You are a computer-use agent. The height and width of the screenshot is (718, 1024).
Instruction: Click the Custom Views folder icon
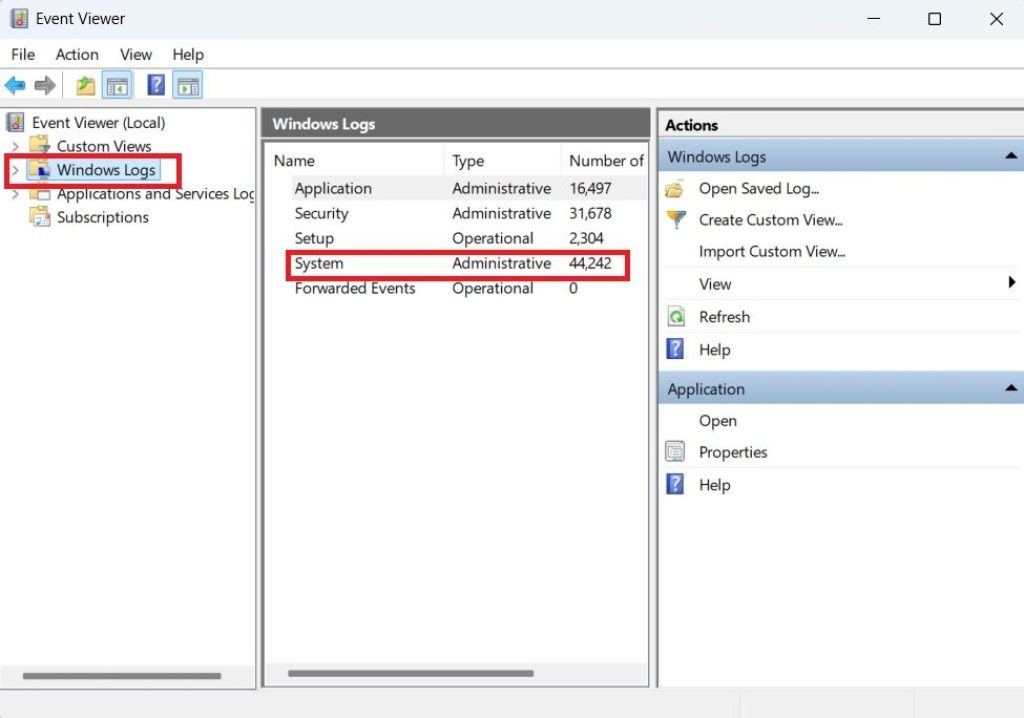point(40,145)
